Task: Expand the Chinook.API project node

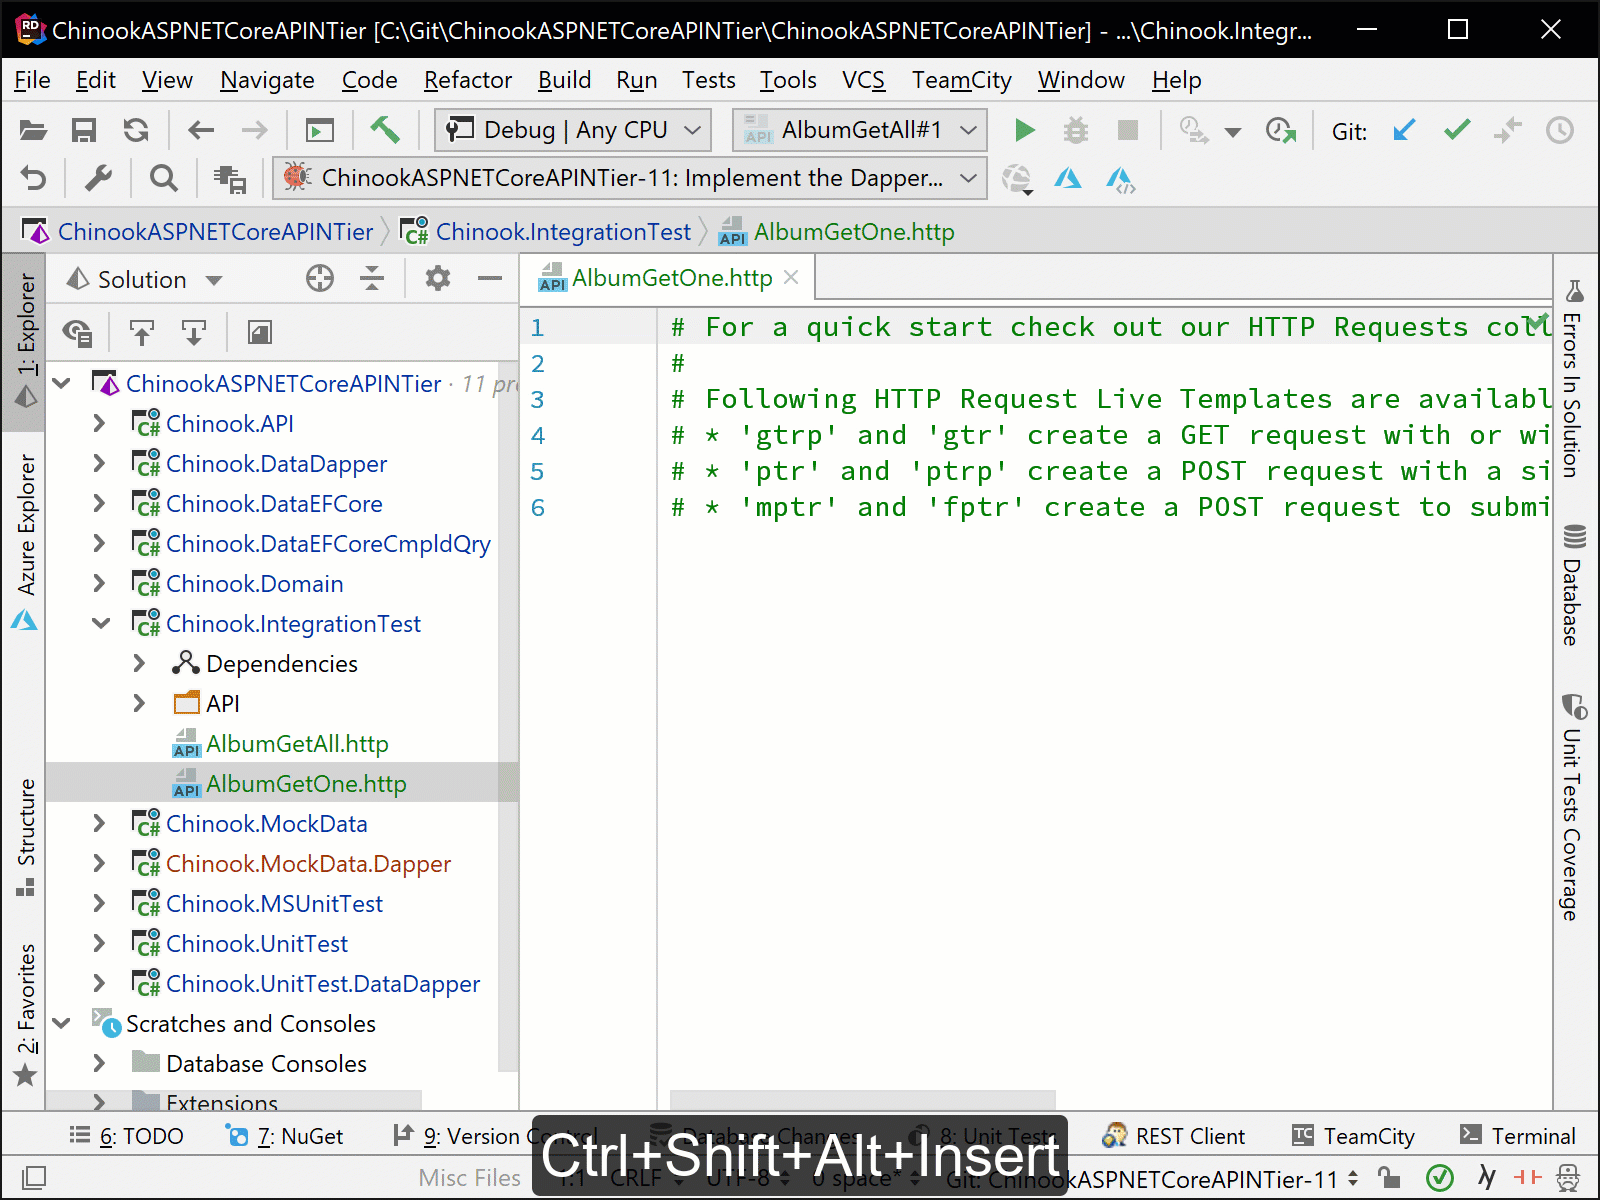Action: click(98, 423)
